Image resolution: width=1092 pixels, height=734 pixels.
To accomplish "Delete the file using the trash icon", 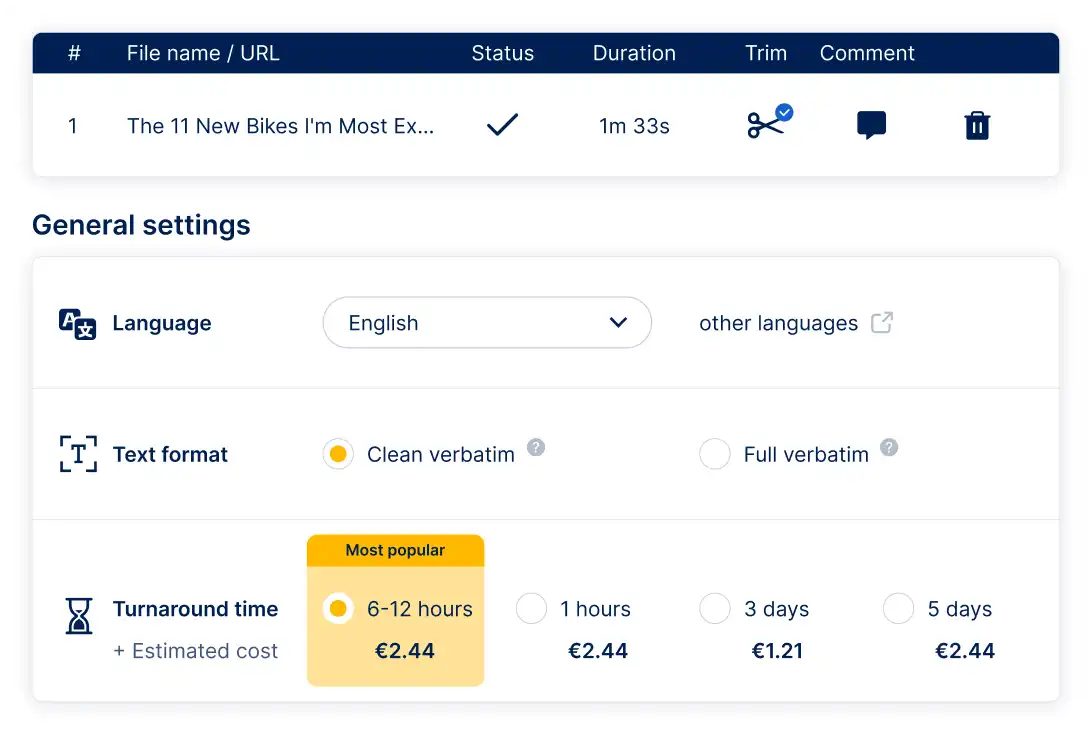I will (x=977, y=125).
